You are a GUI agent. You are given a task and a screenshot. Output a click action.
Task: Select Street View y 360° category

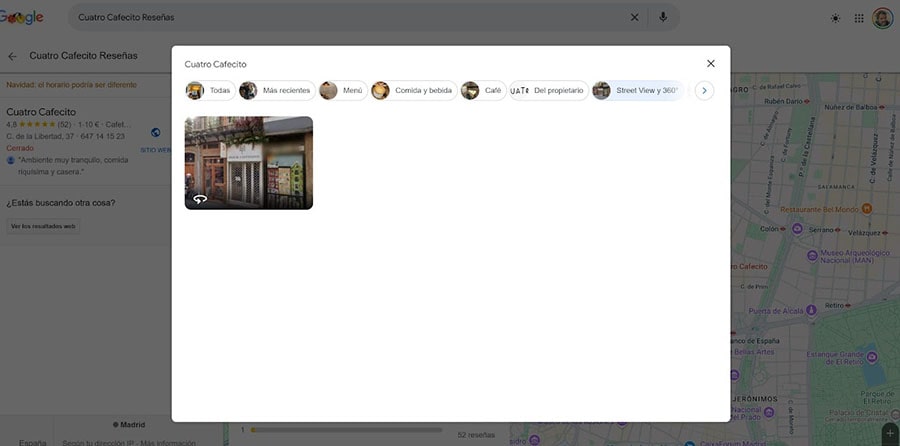tap(637, 91)
